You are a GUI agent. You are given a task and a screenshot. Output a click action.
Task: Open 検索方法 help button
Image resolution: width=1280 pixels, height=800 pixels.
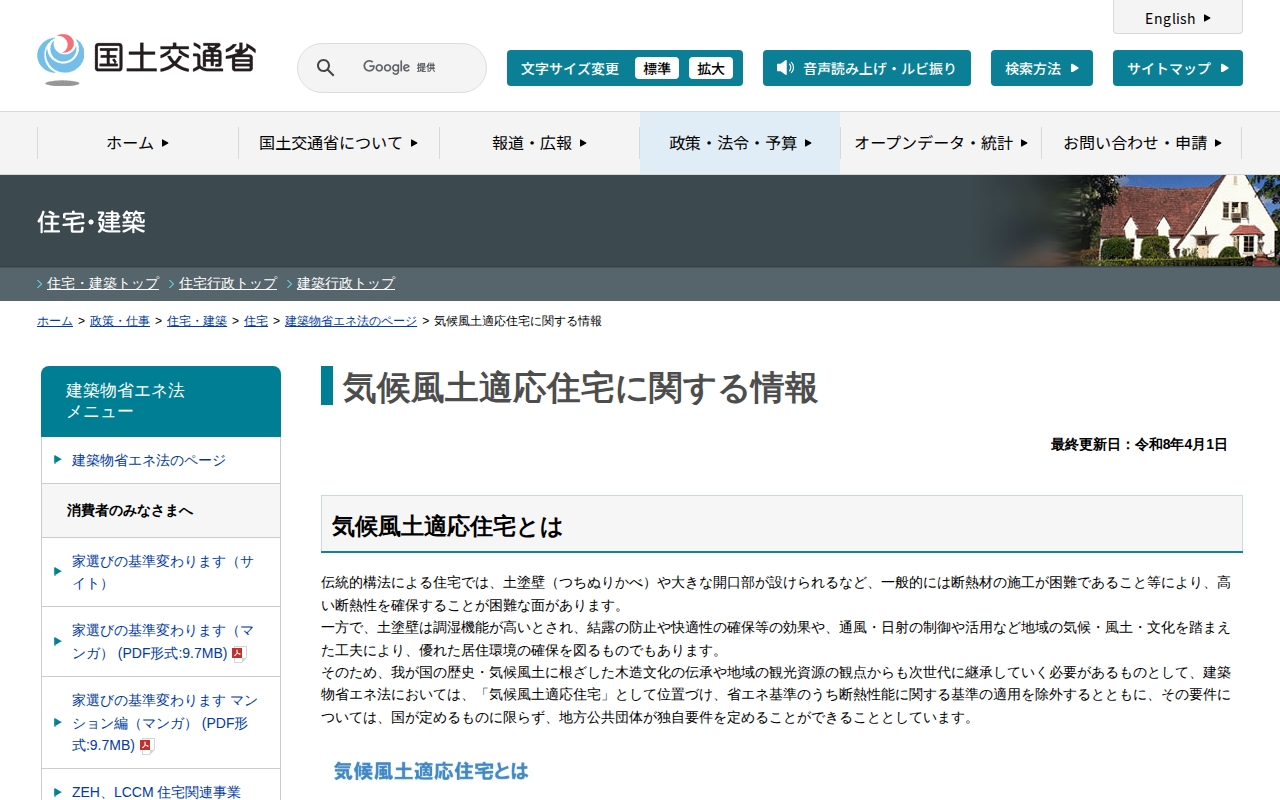point(1041,68)
